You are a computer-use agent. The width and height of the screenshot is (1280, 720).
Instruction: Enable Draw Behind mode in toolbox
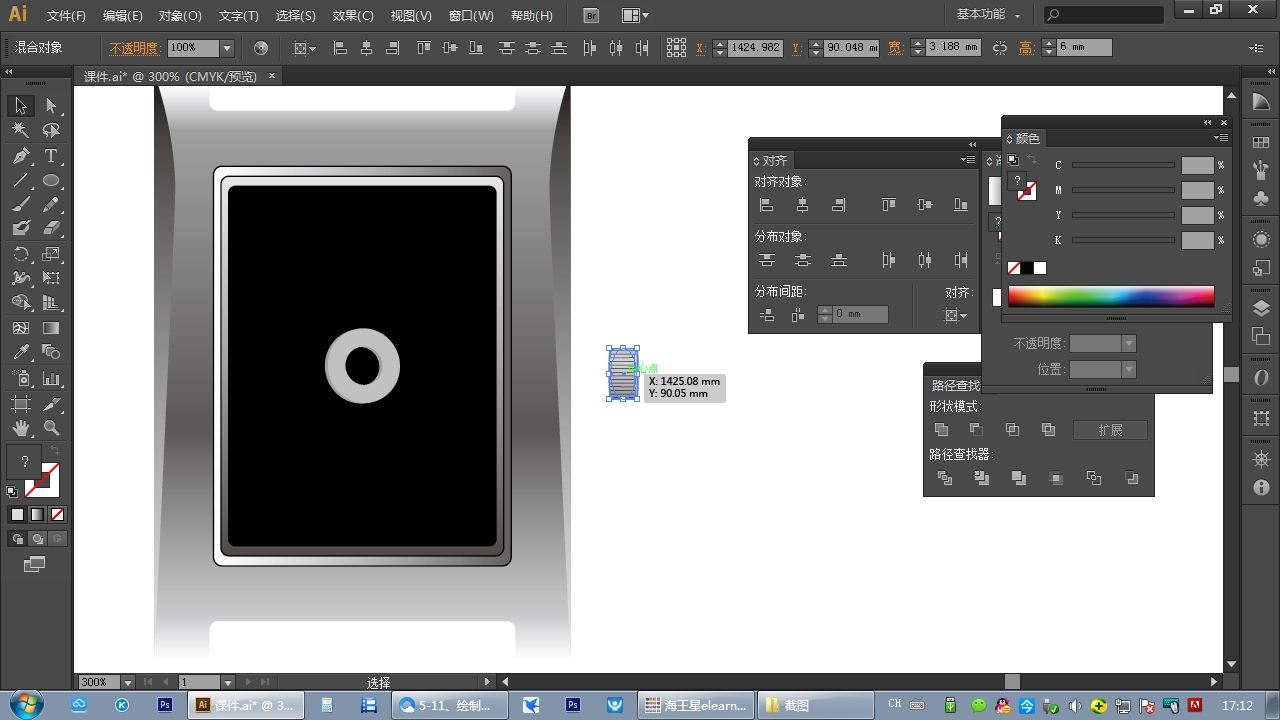[37, 539]
